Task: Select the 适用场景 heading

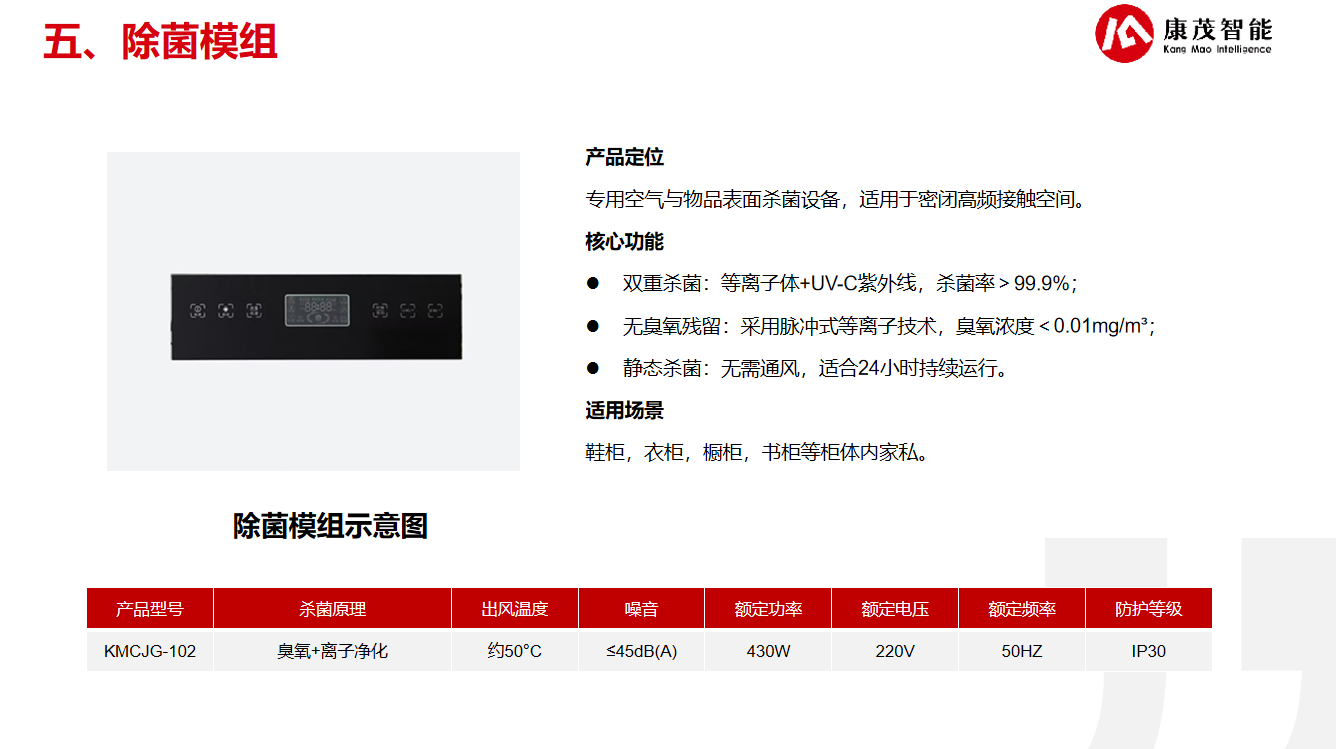Action: click(624, 410)
